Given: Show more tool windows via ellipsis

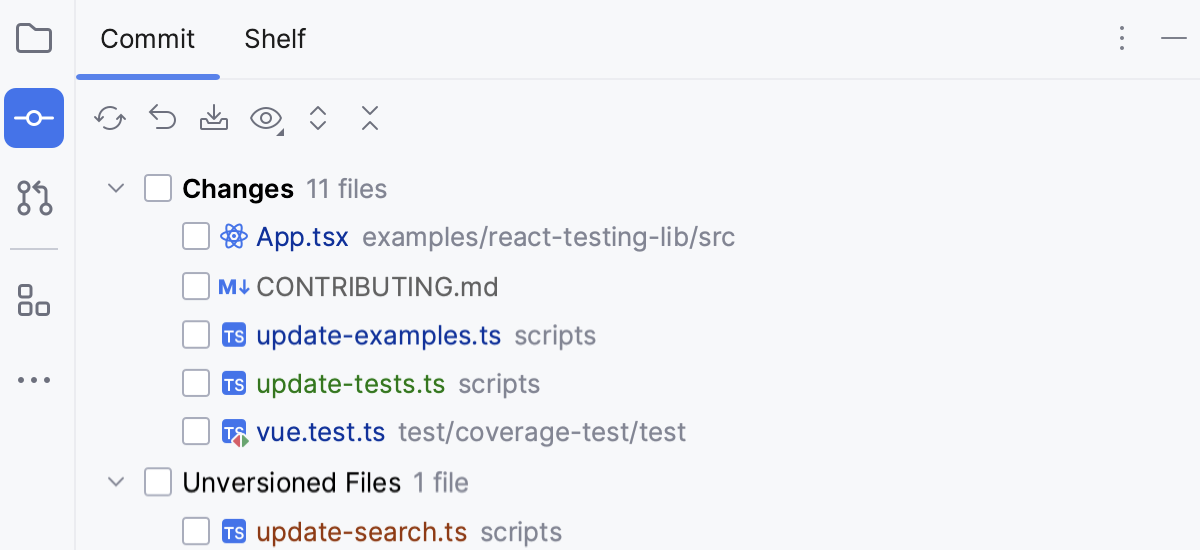Looking at the screenshot, I should click(34, 381).
